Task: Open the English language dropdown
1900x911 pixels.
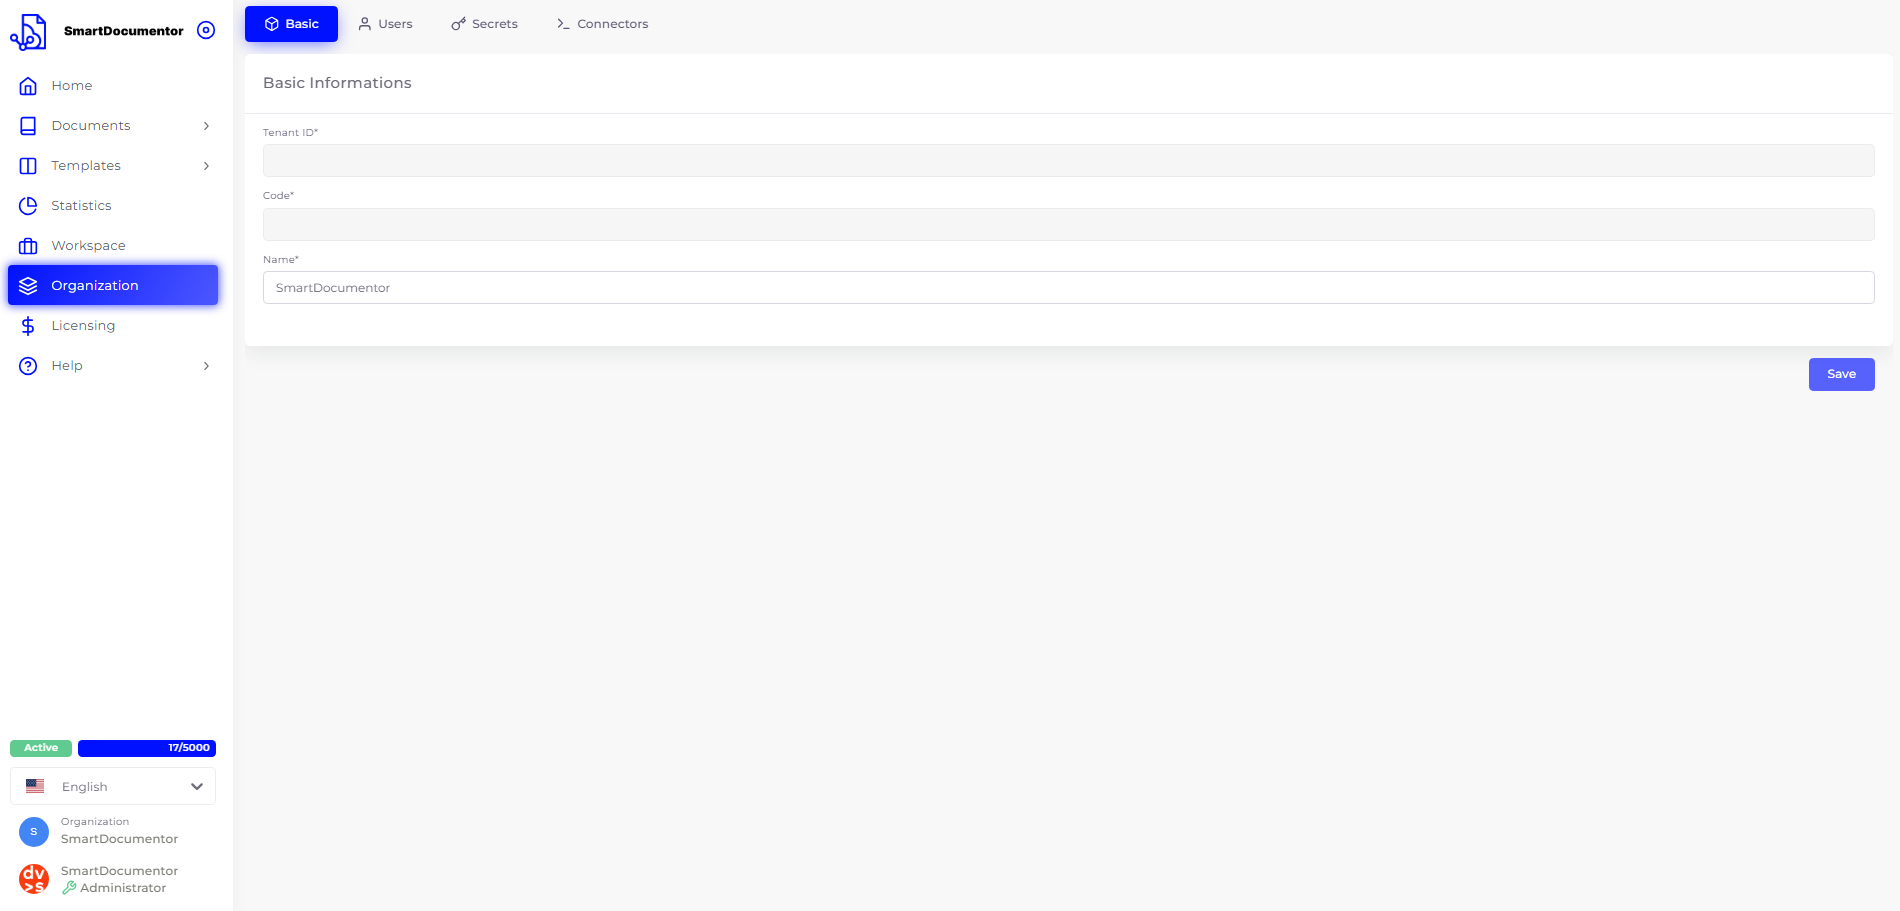Action: click(113, 787)
